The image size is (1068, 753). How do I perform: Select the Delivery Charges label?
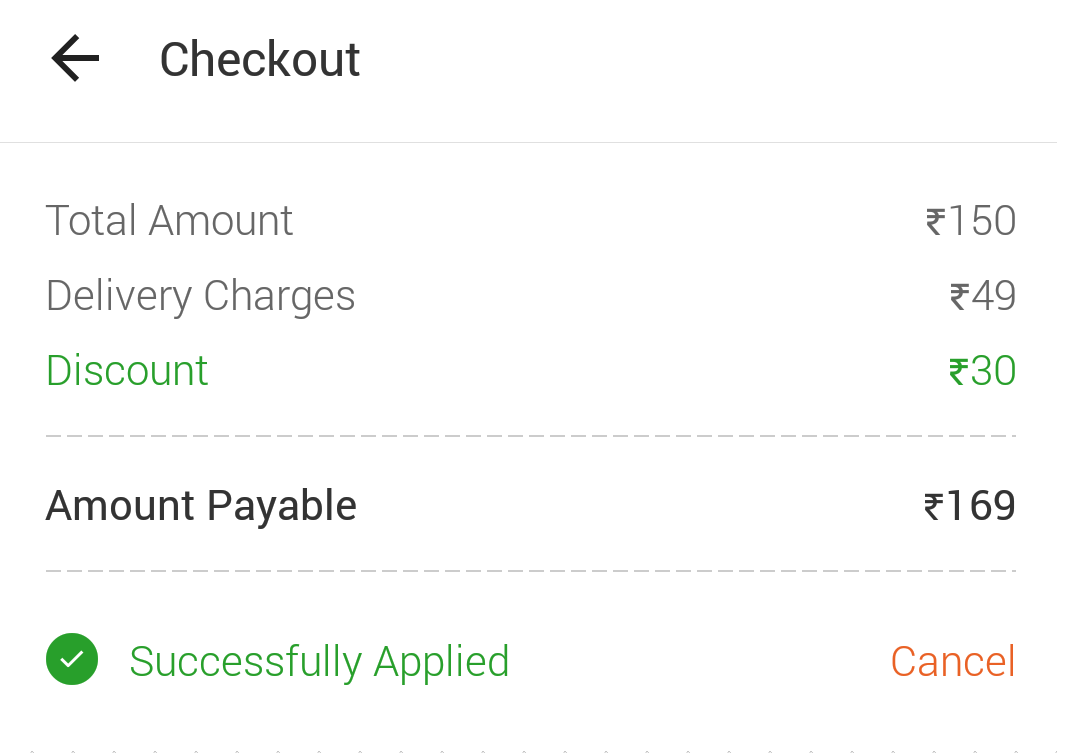200,296
